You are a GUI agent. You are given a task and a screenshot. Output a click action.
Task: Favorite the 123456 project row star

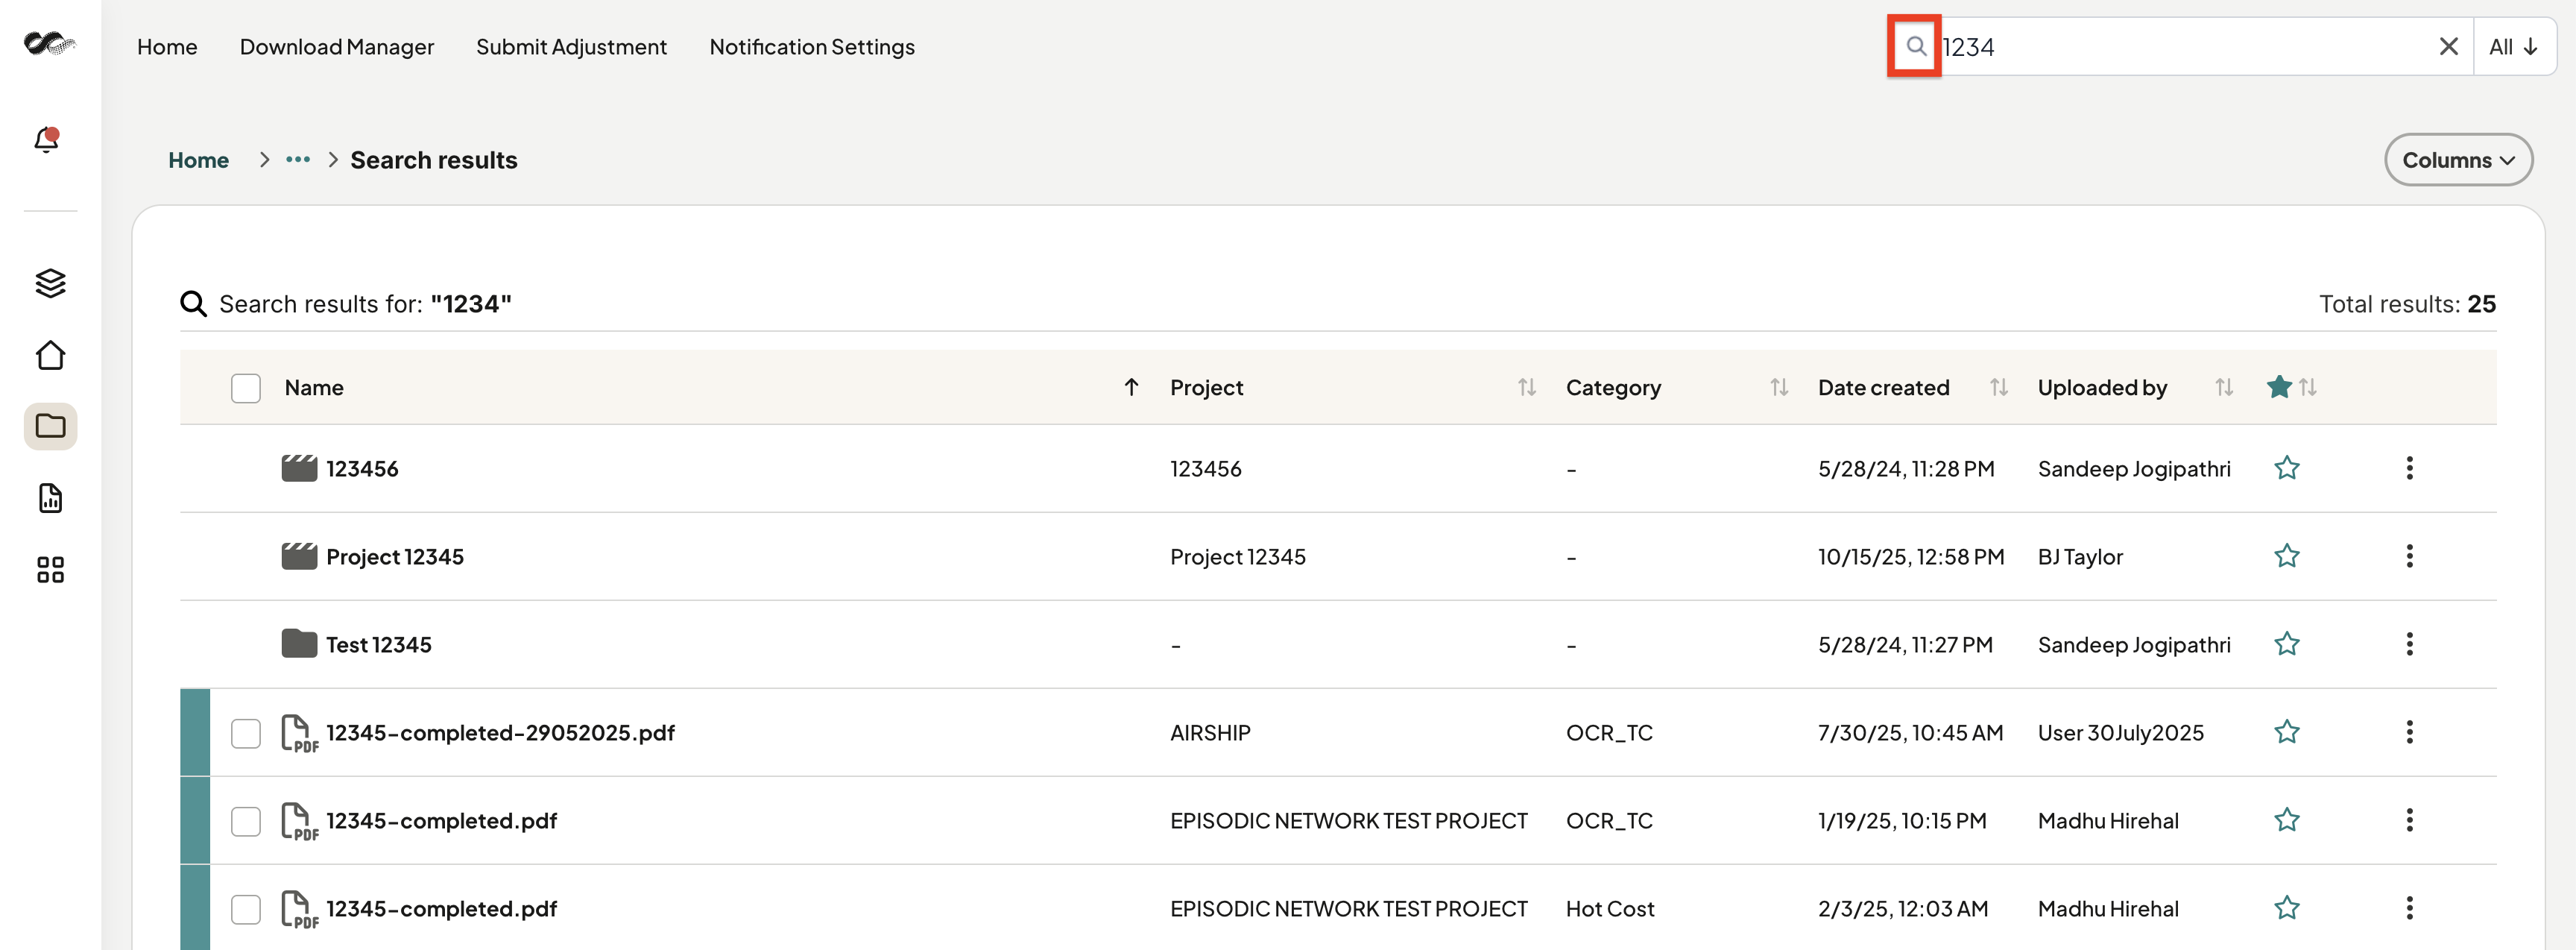(x=2286, y=468)
